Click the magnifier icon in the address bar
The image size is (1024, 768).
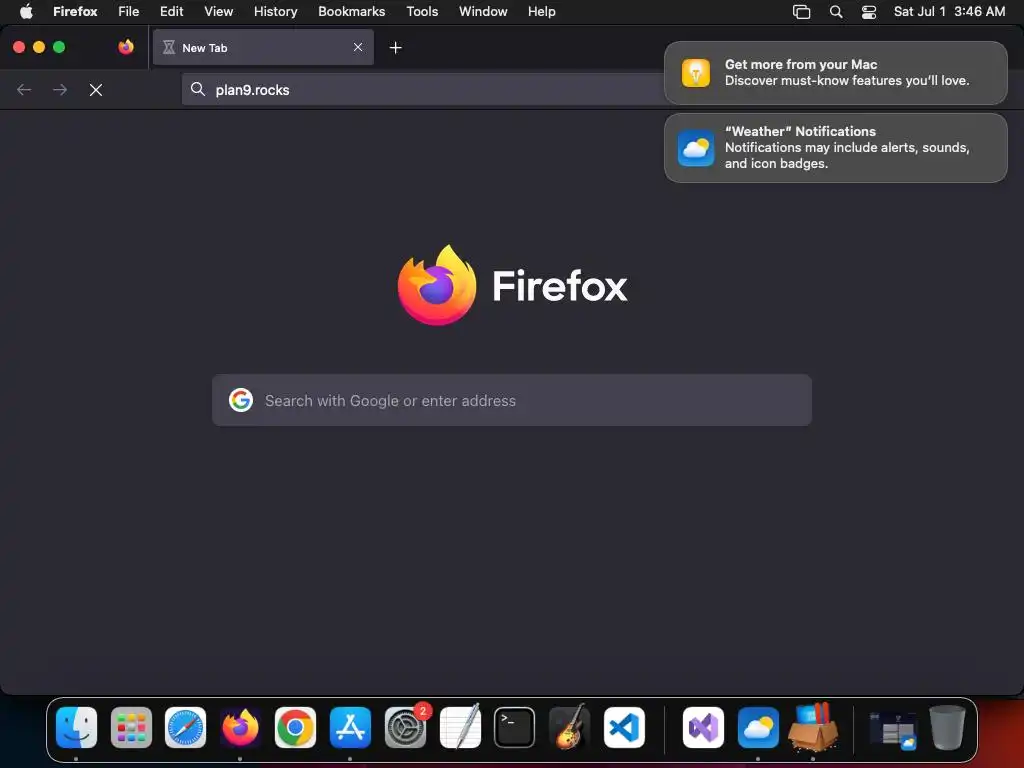[x=198, y=89]
